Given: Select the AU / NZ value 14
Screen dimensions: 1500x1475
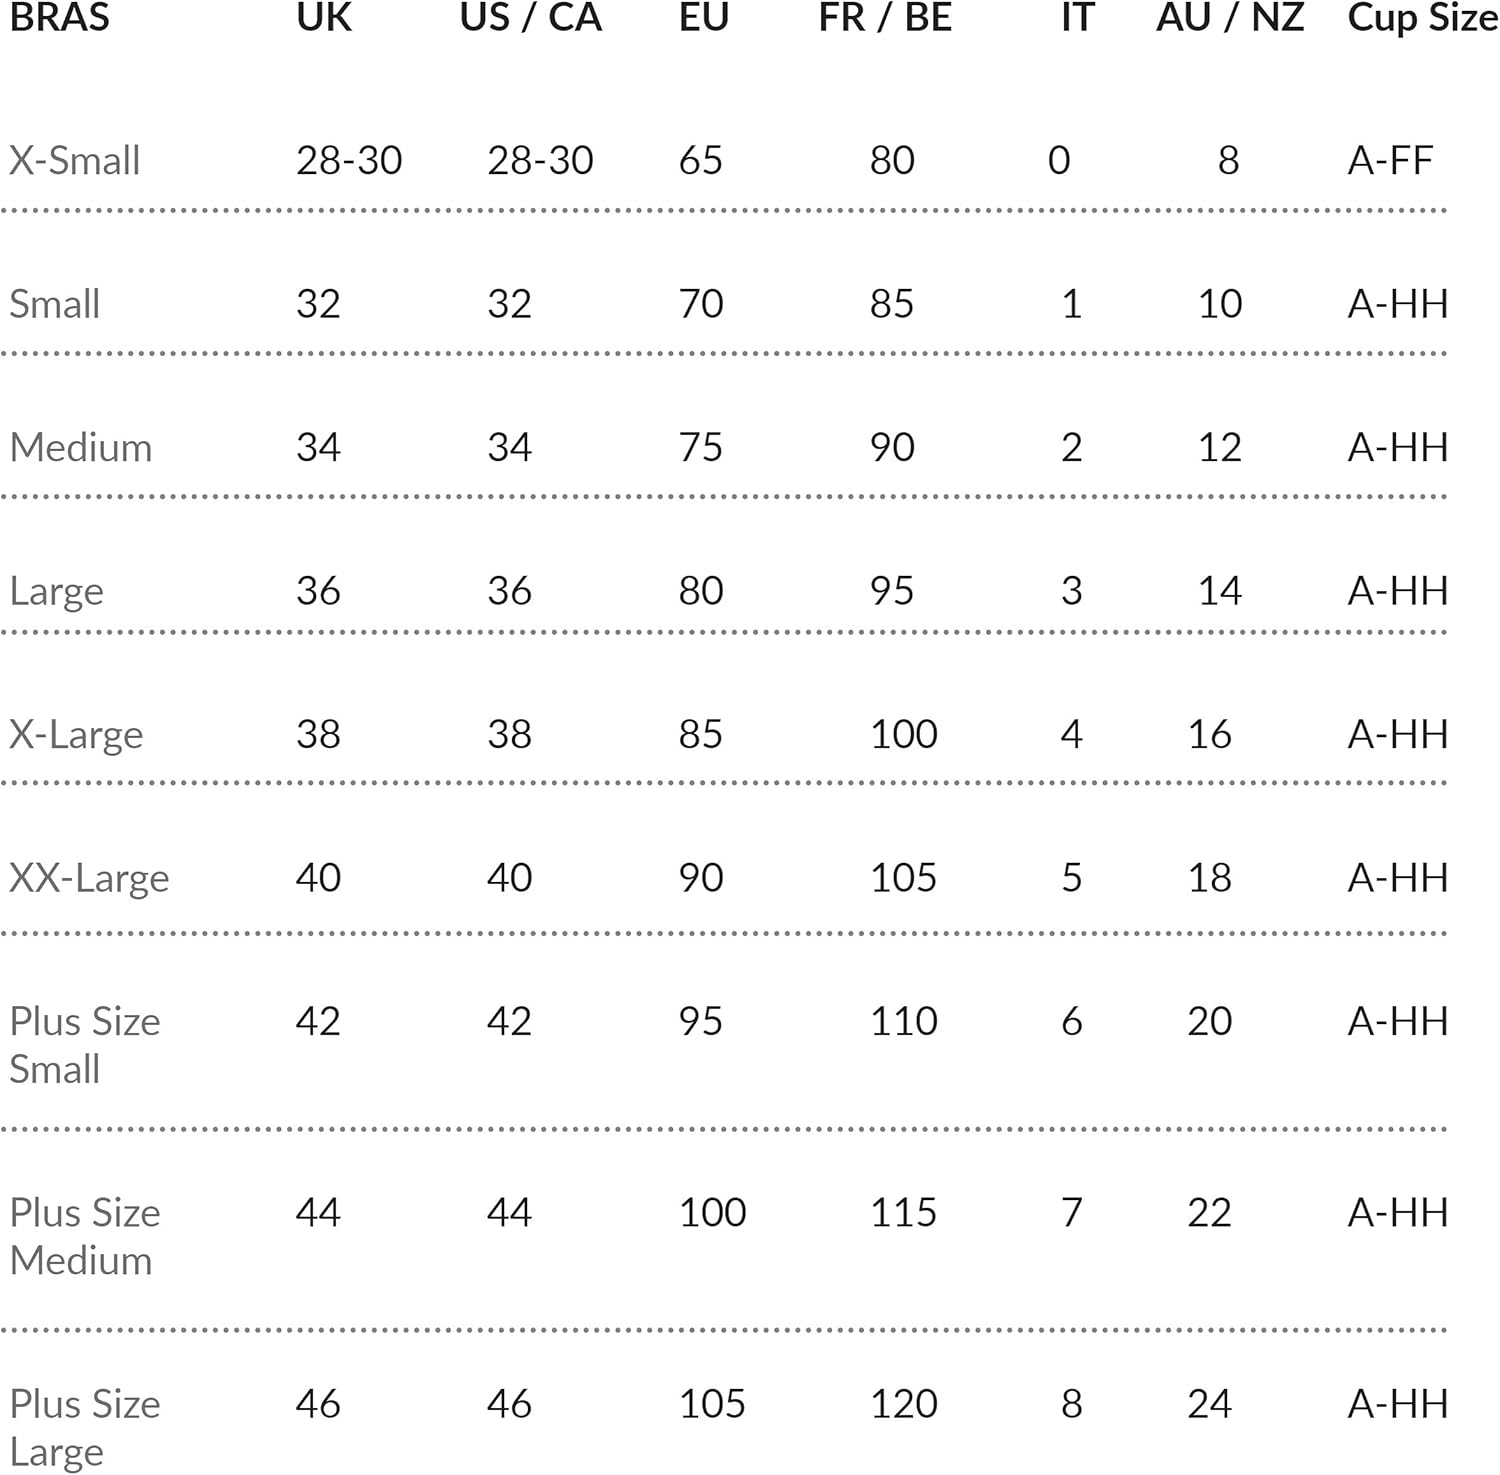Looking at the screenshot, I should click(1220, 591).
